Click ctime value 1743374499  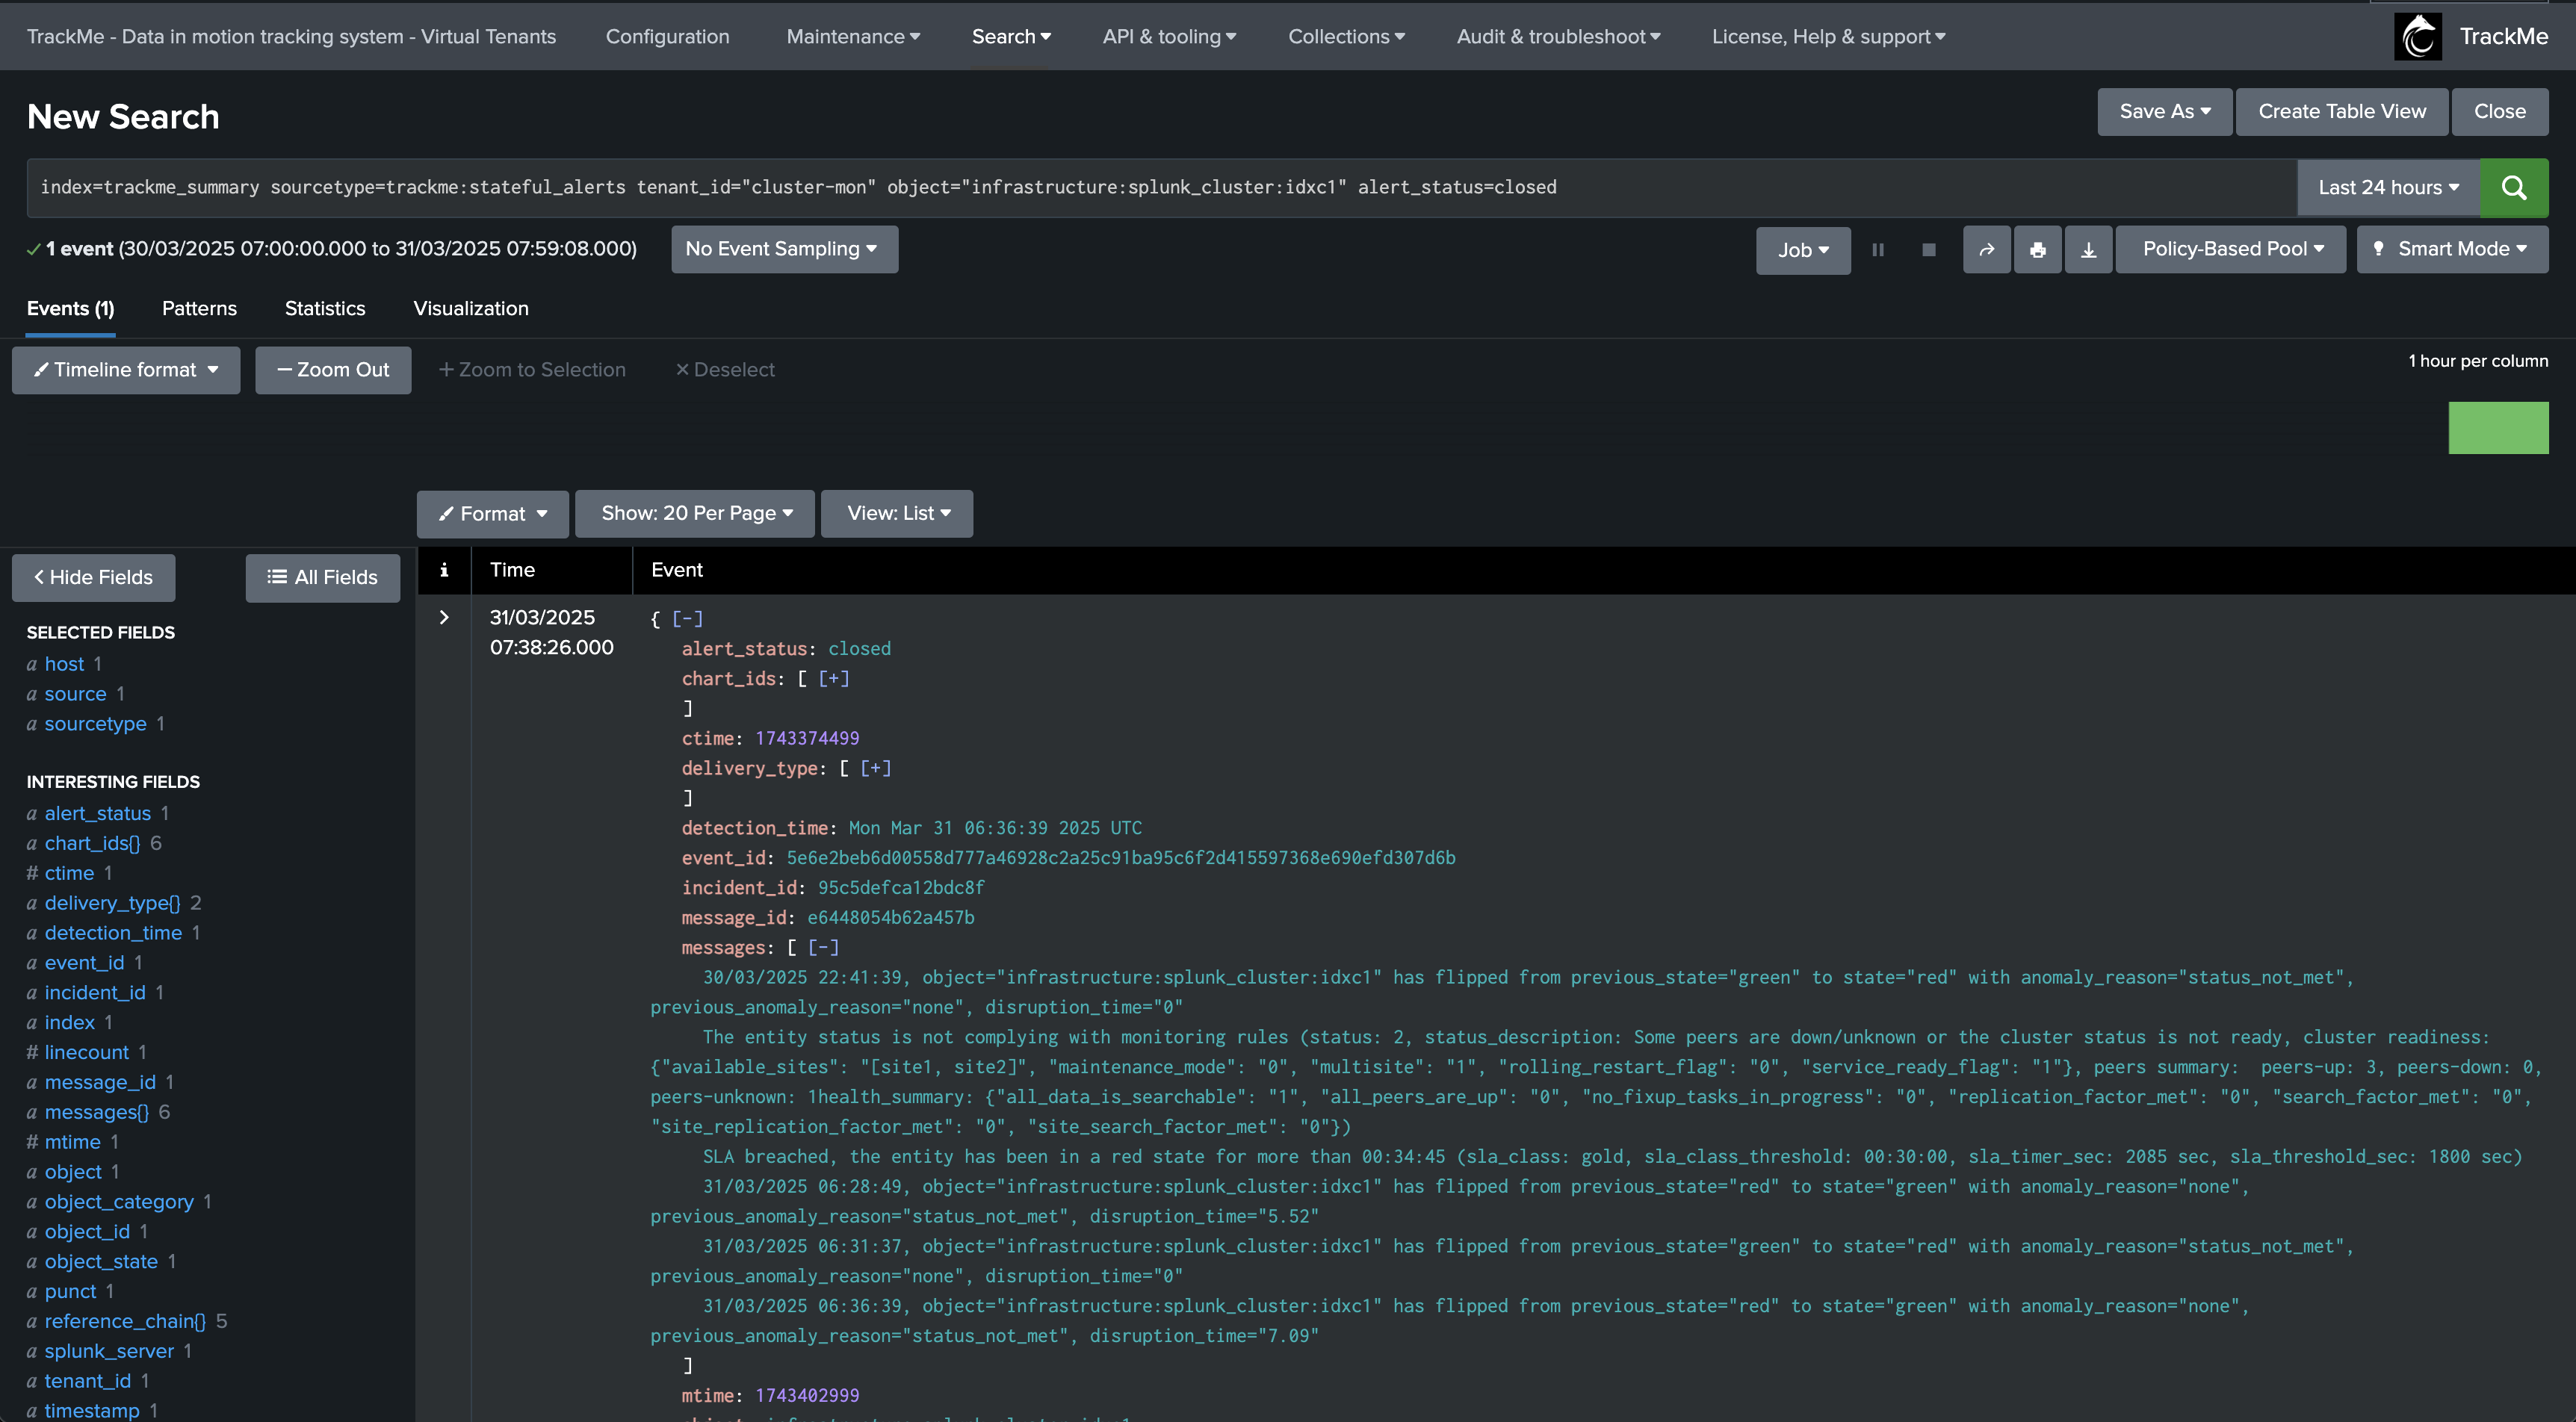coord(807,738)
